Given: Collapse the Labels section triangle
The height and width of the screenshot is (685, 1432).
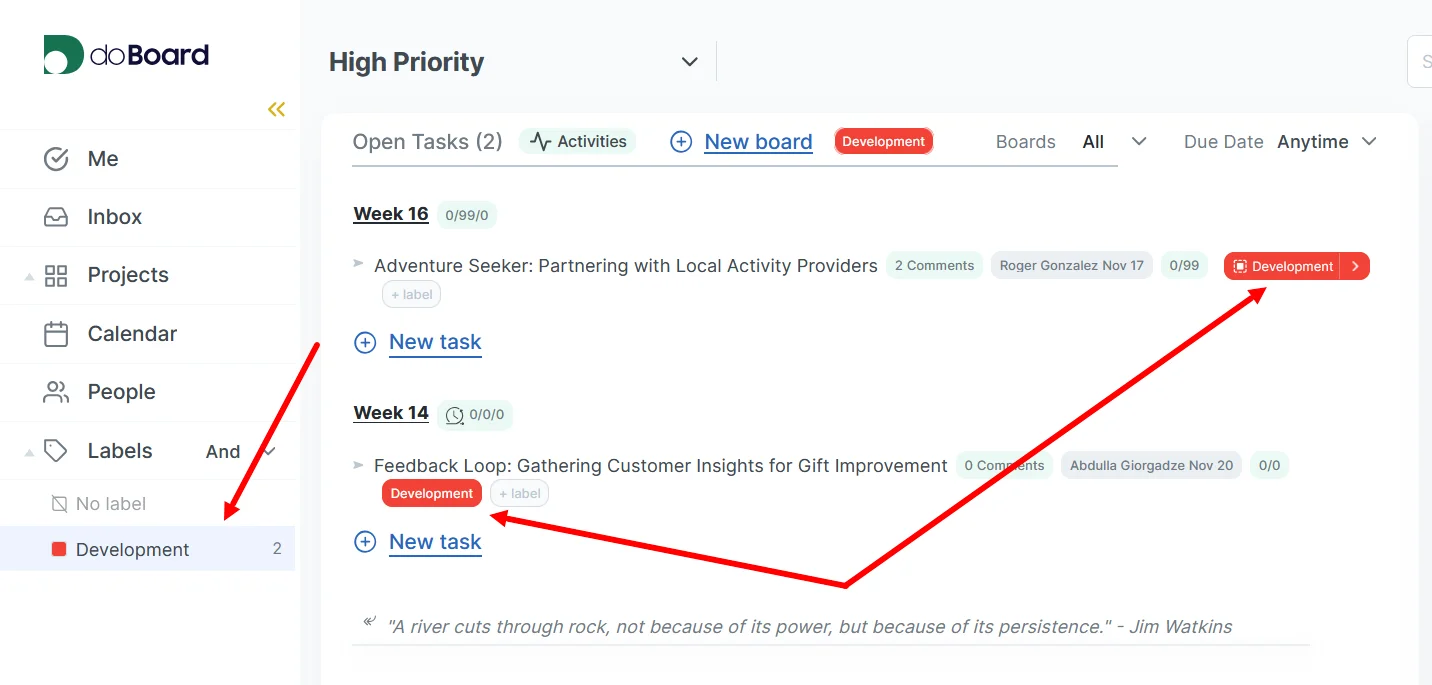Looking at the screenshot, I should click(29, 452).
